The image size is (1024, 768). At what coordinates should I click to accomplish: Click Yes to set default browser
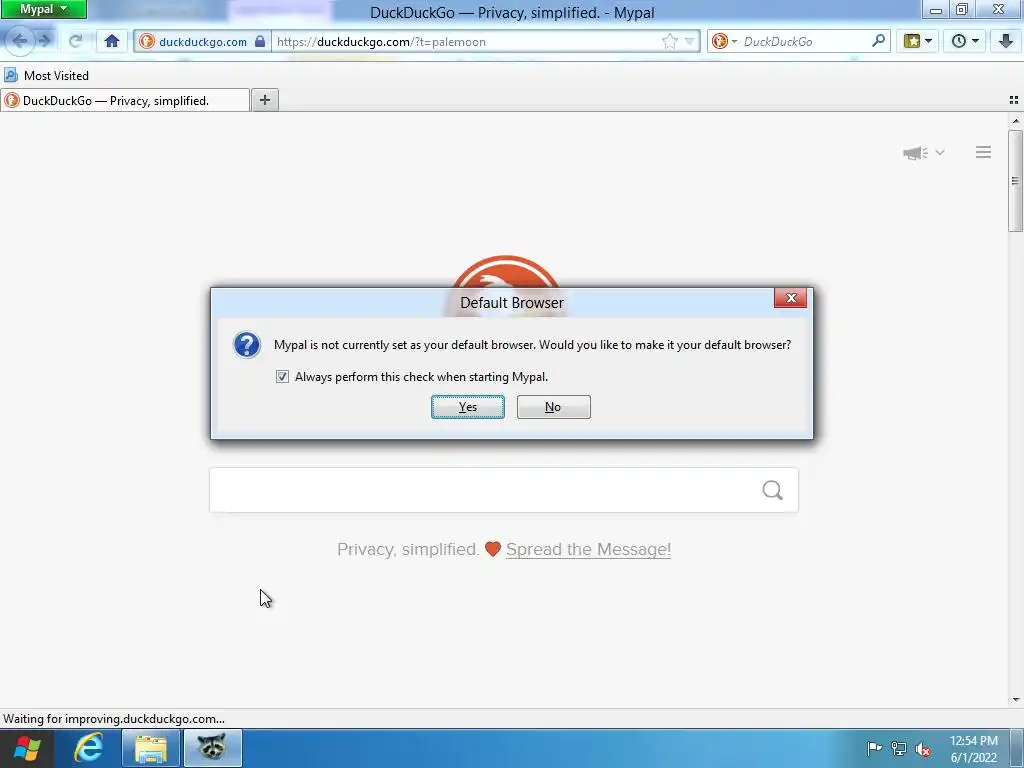[468, 407]
